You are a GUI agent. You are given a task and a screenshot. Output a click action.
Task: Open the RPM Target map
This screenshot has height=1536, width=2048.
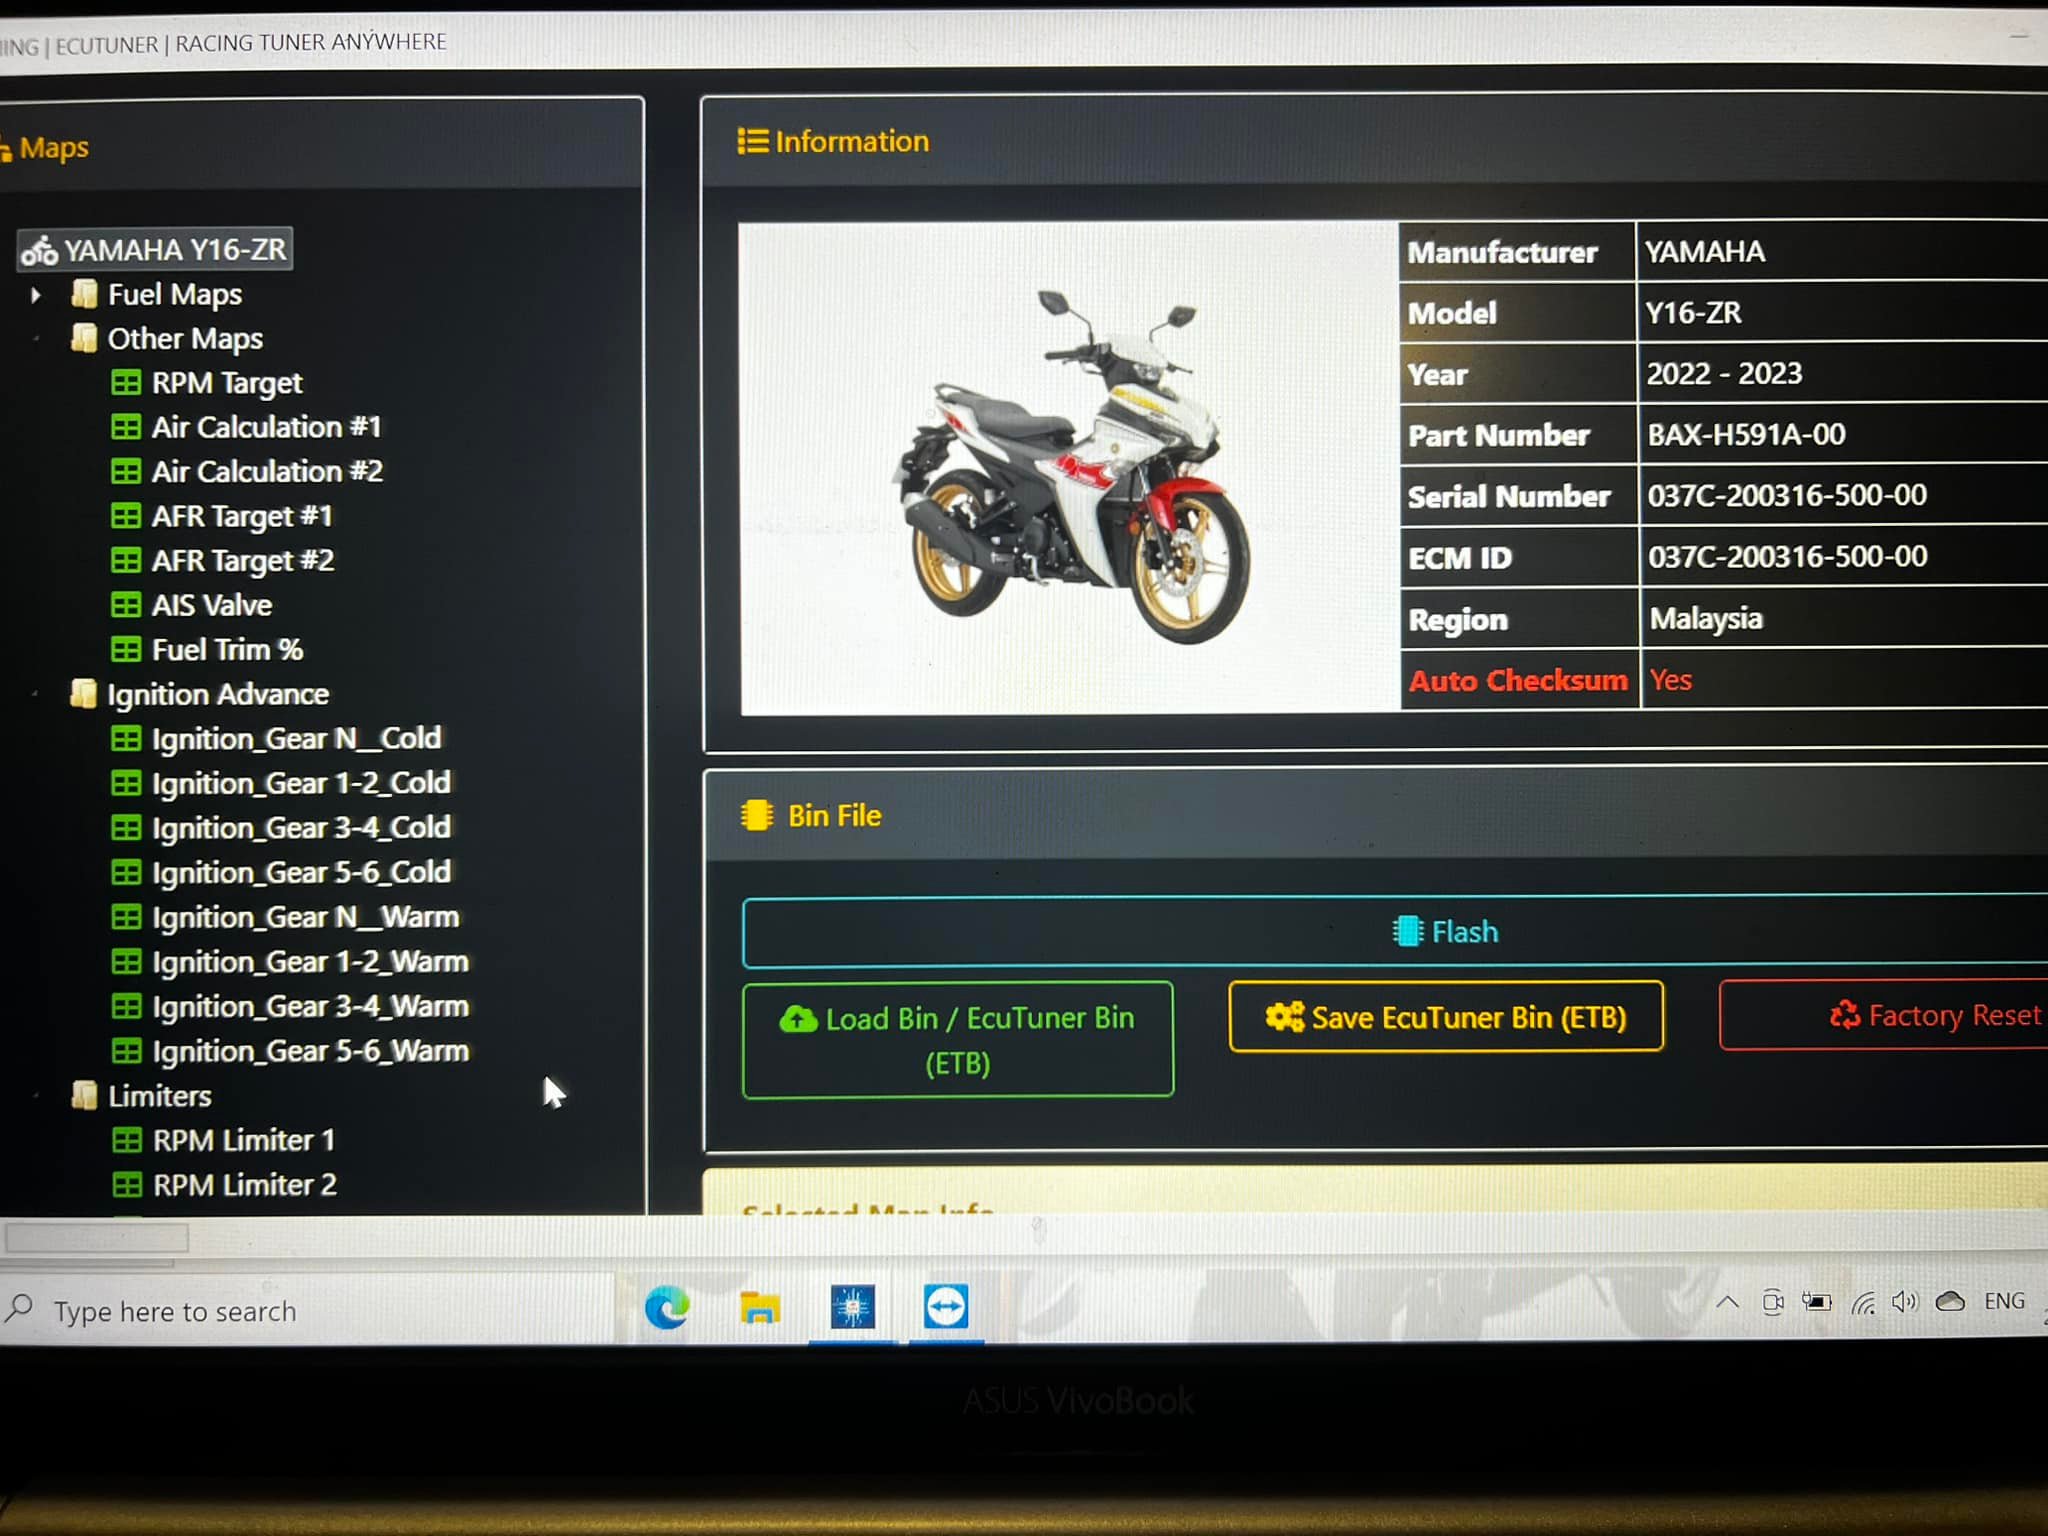click(x=227, y=383)
